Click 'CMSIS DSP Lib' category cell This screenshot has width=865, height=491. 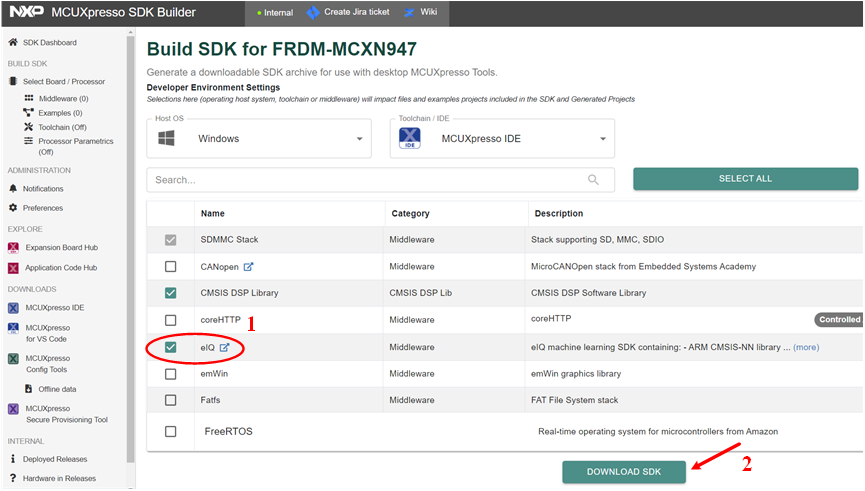(x=420, y=293)
